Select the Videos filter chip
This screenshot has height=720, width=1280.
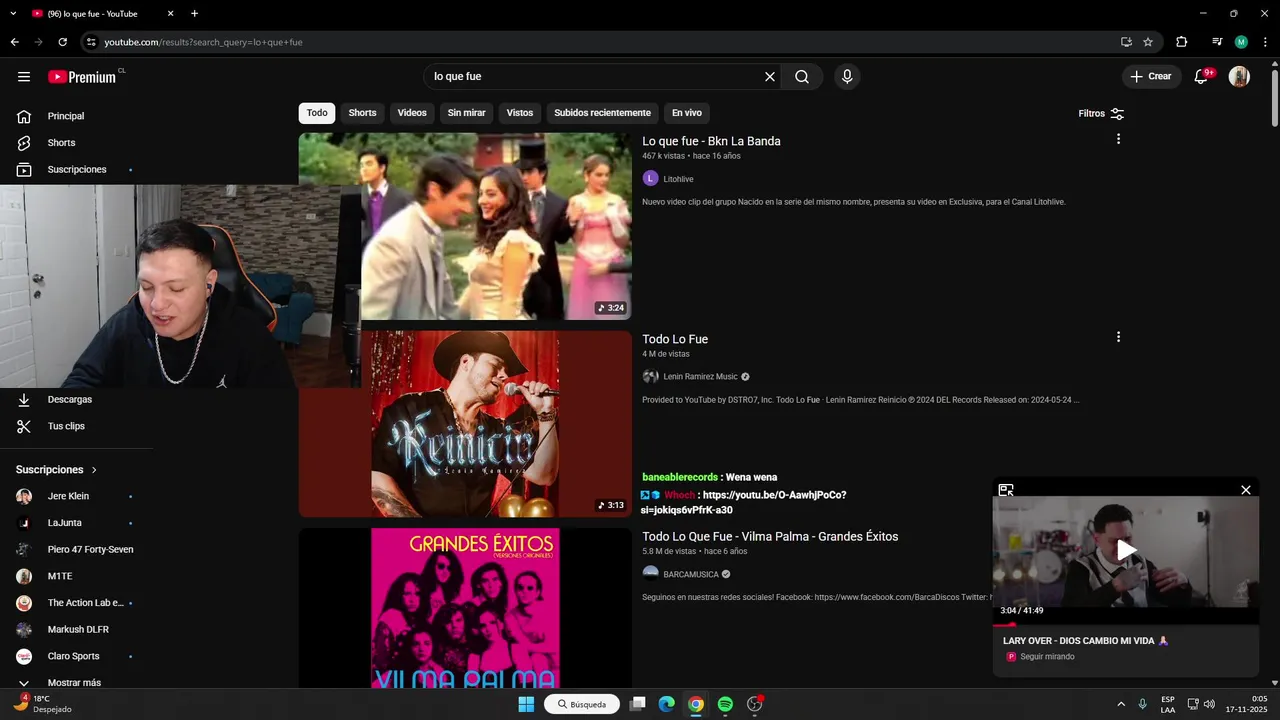tap(412, 113)
